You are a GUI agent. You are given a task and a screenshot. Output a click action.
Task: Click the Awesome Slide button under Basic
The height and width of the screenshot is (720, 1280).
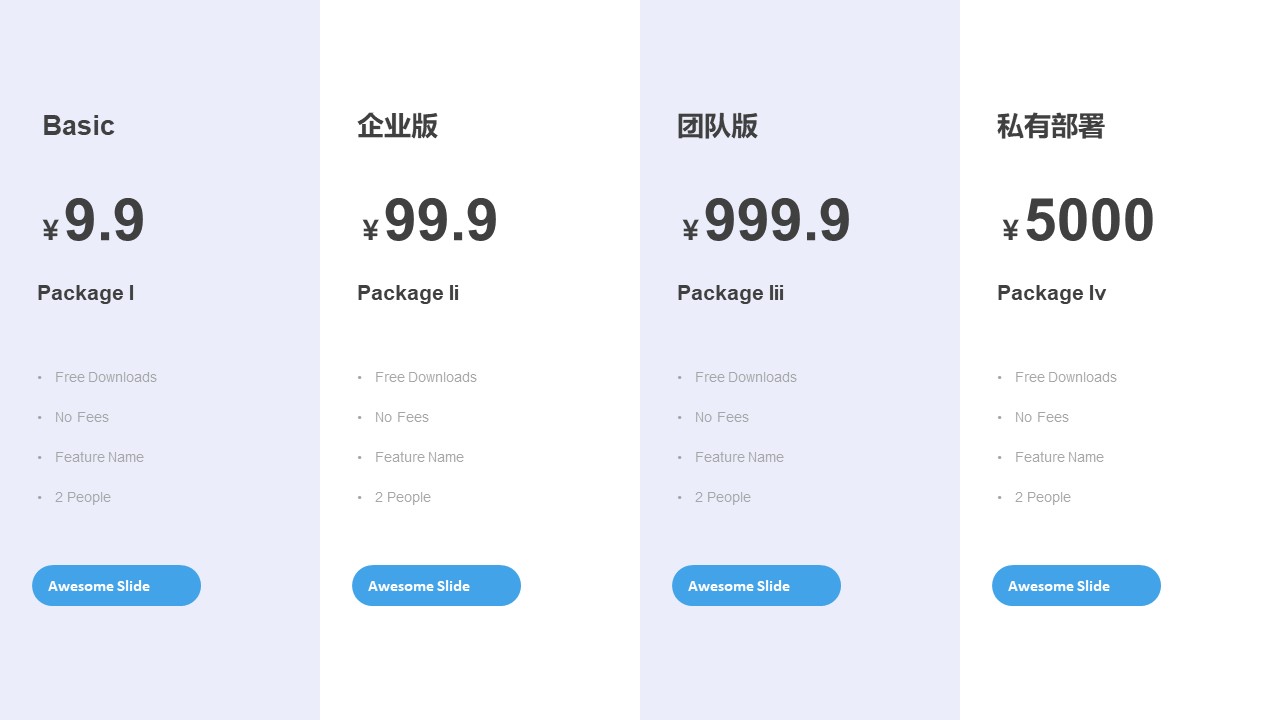pyautogui.click(x=116, y=585)
